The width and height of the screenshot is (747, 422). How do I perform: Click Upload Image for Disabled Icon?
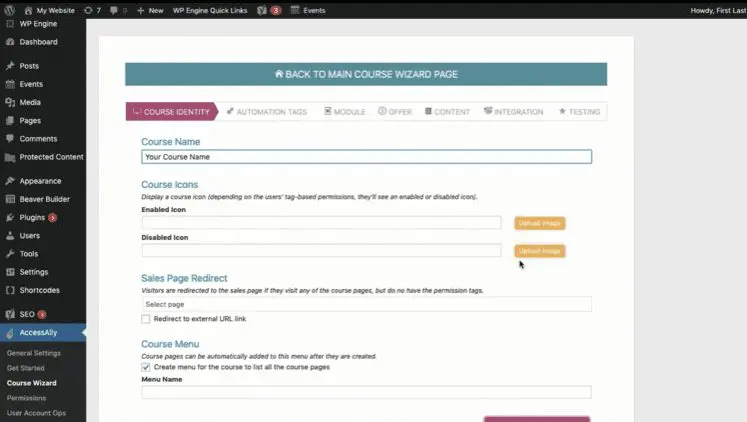[x=540, y=251]
